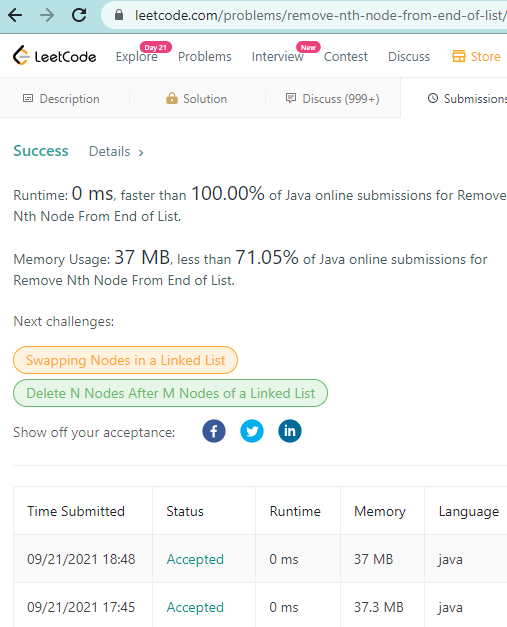Click the browser forward arrow
The image size is (507, 627).
click(47, 15)
